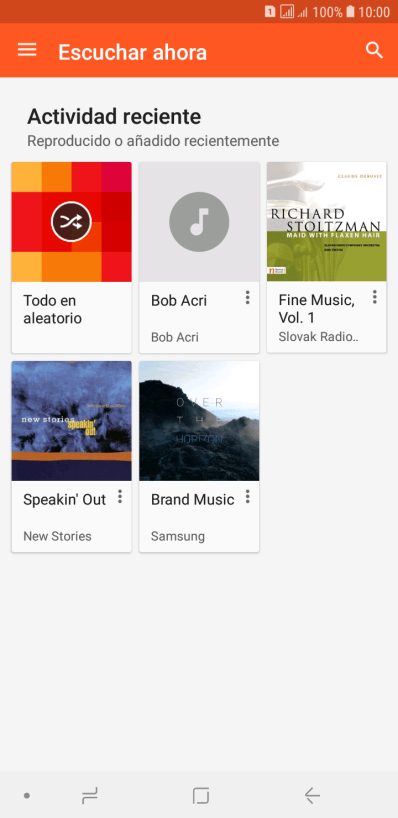
Task: Tap the recent apps navigation button
Action: [x=90, y=796]
